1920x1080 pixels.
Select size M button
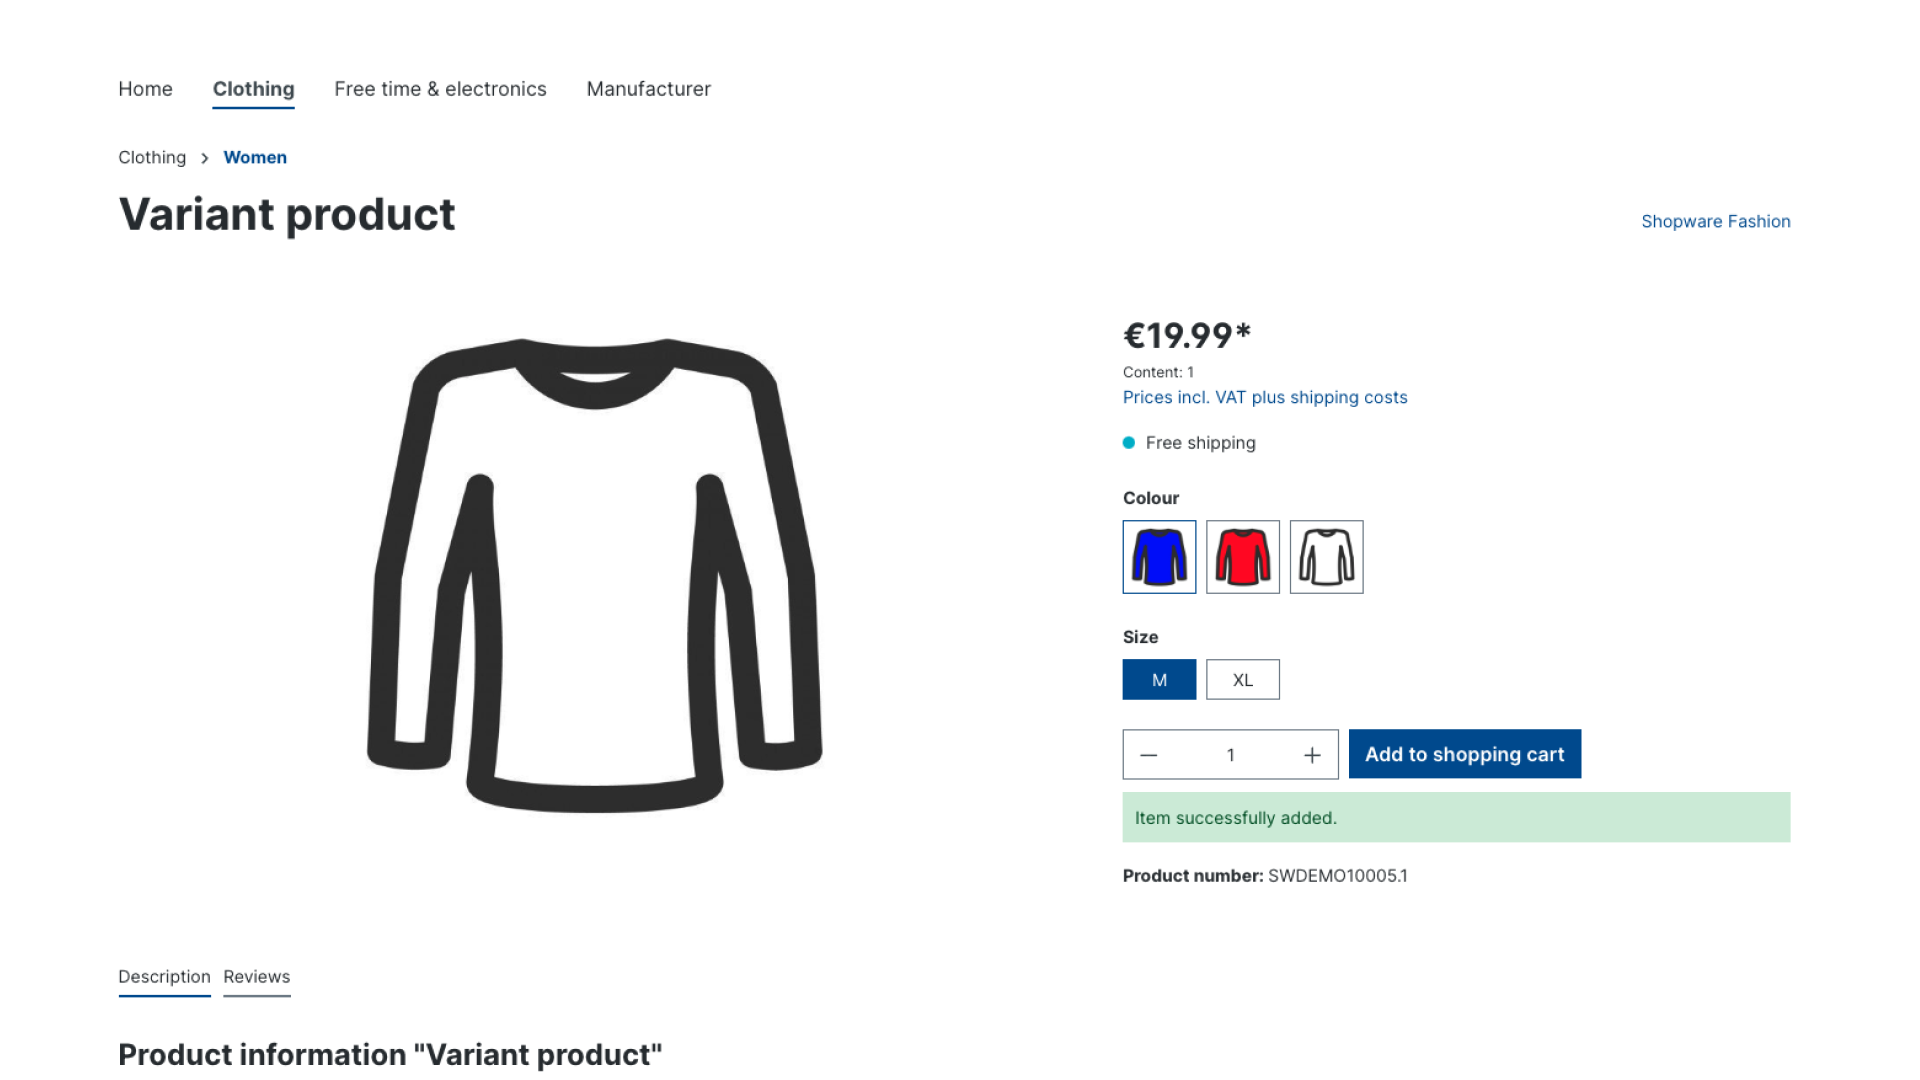[1159, 679]
